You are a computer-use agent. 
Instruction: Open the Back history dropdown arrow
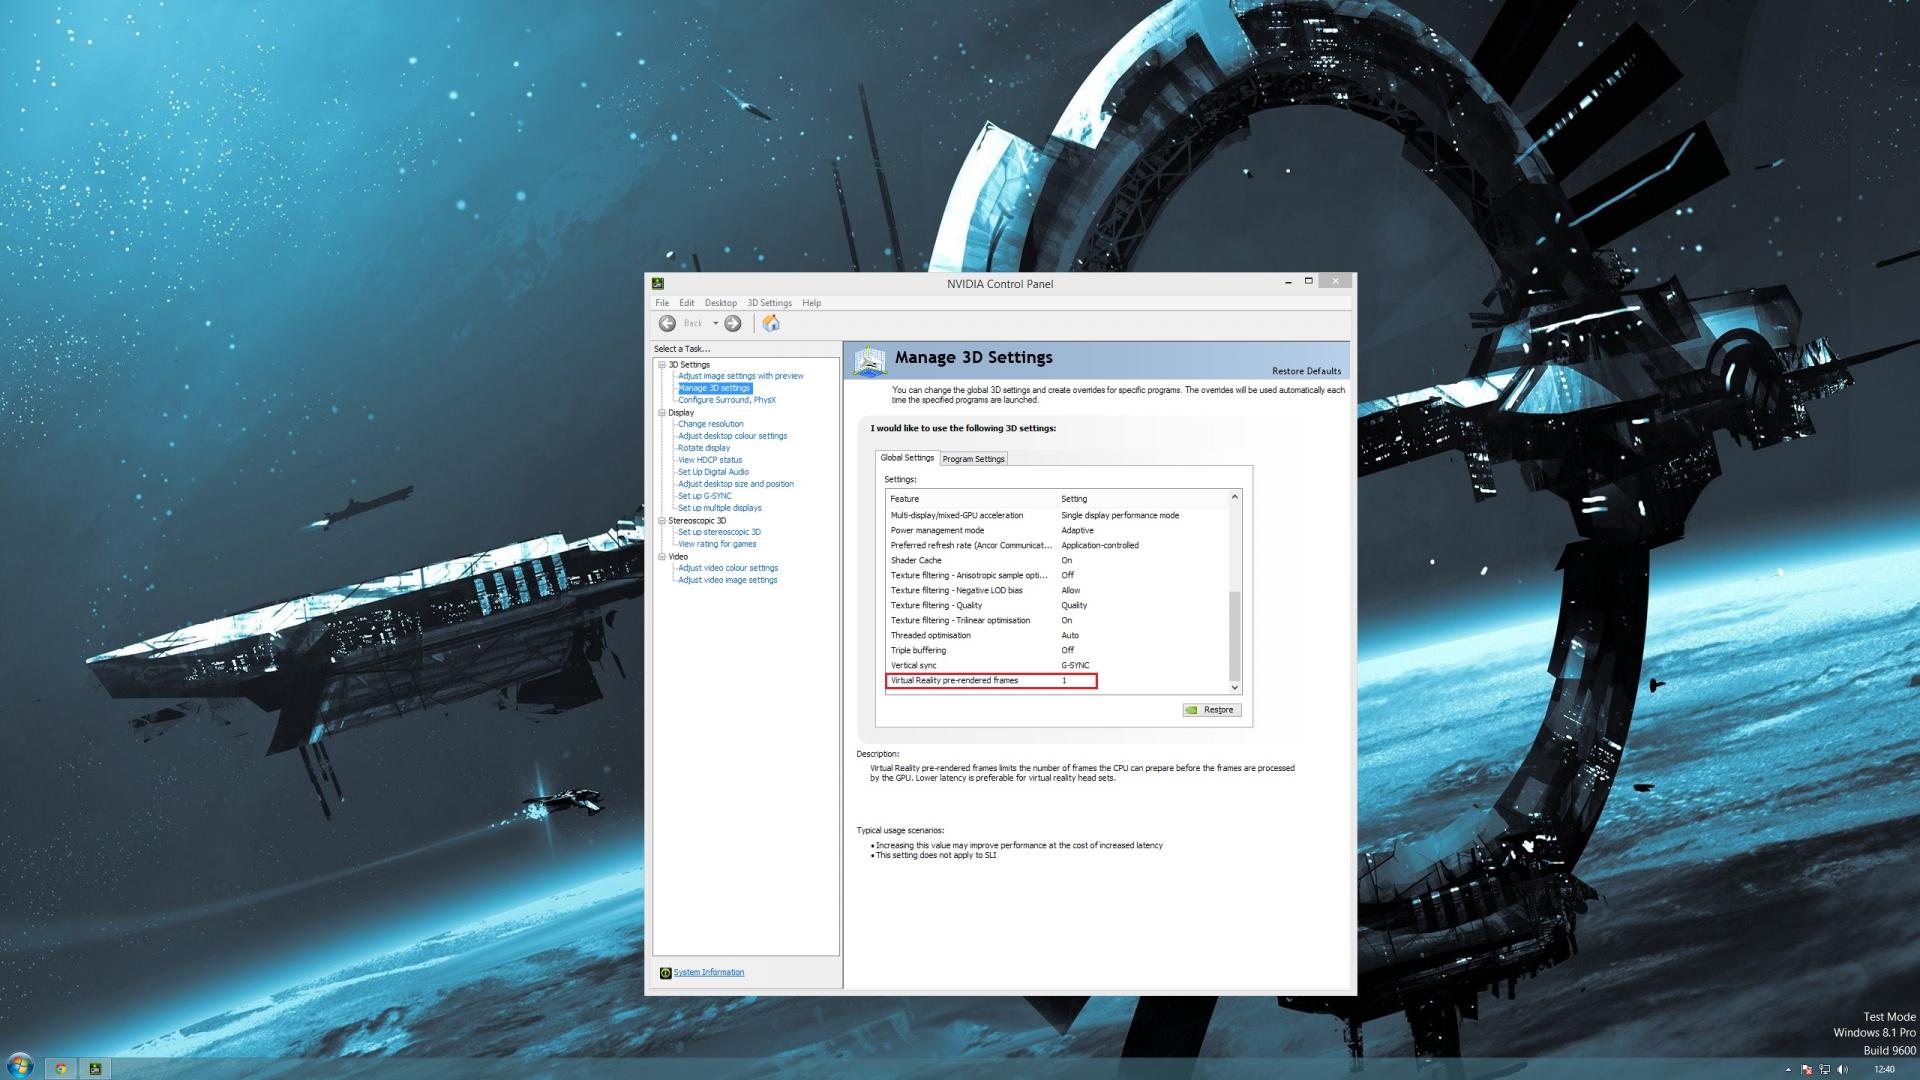[x=715, y=323]
